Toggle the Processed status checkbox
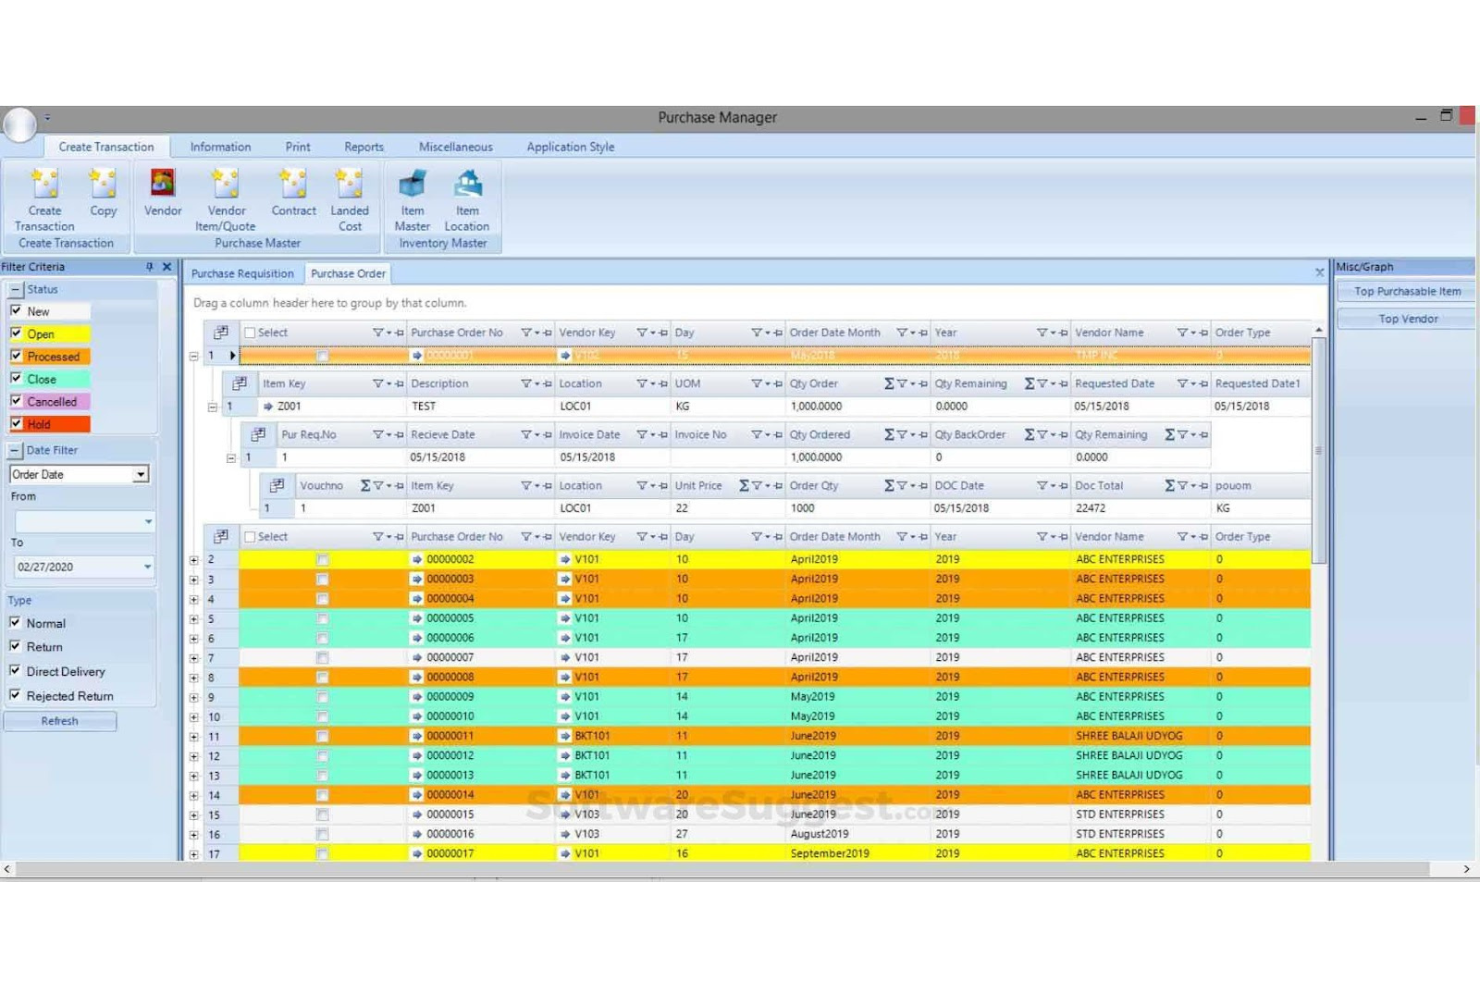Image resolution: width=1480 pixels, height=987 pixels. click(x=16, y=356)
